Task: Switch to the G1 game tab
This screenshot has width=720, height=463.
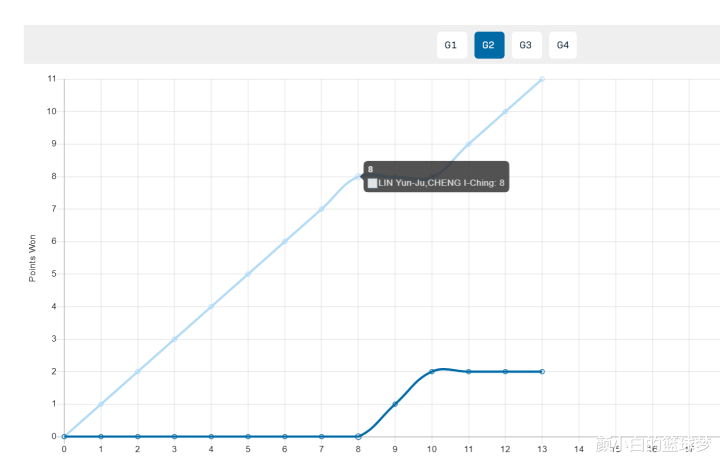Action: coord(451,45)
